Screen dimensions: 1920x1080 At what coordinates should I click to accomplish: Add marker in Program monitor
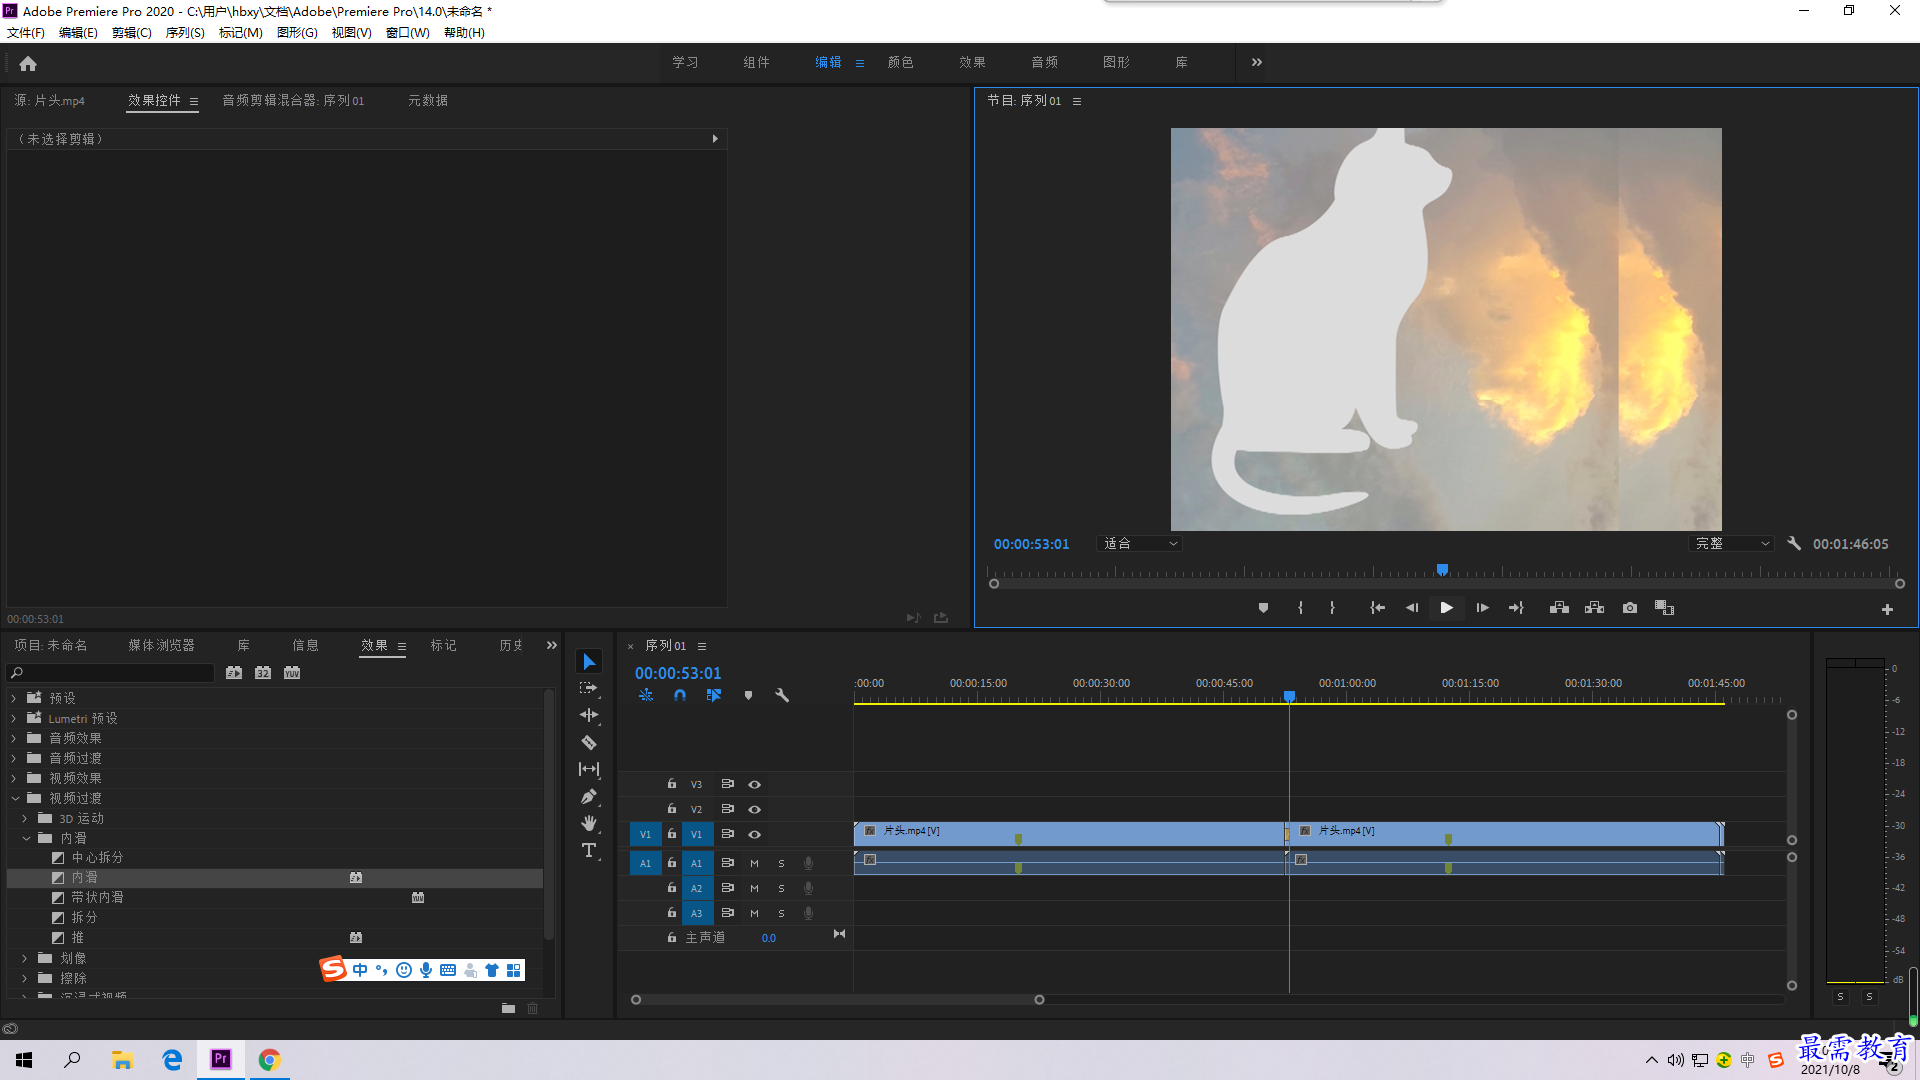click(x=1263, y=608)
